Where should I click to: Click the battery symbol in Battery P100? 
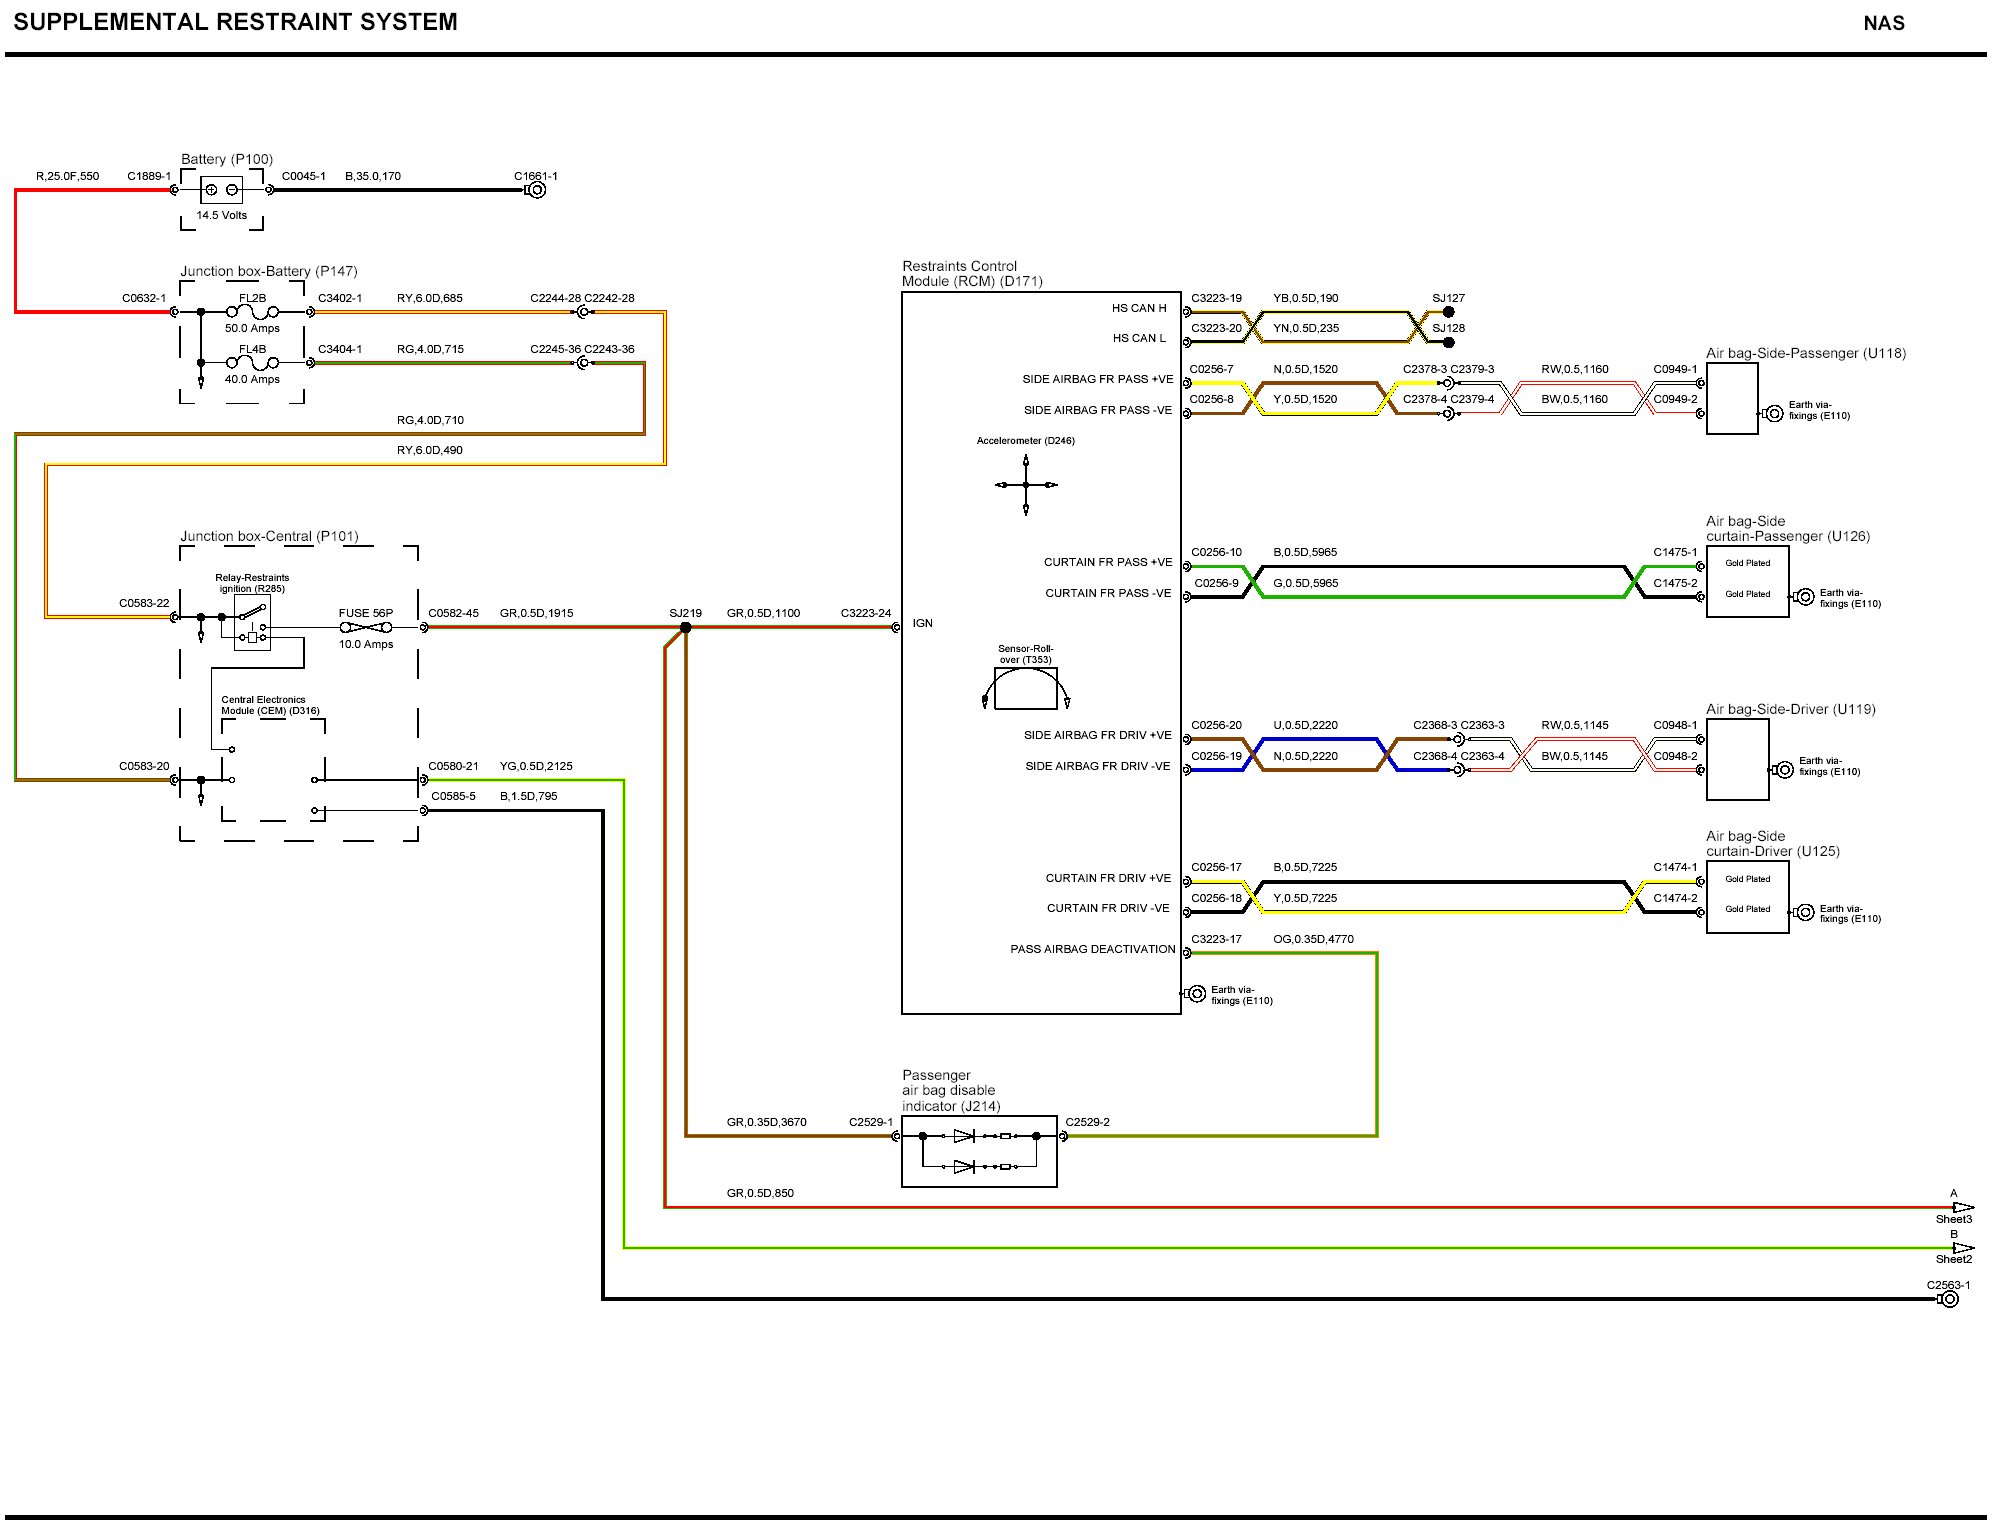(221, 189)
